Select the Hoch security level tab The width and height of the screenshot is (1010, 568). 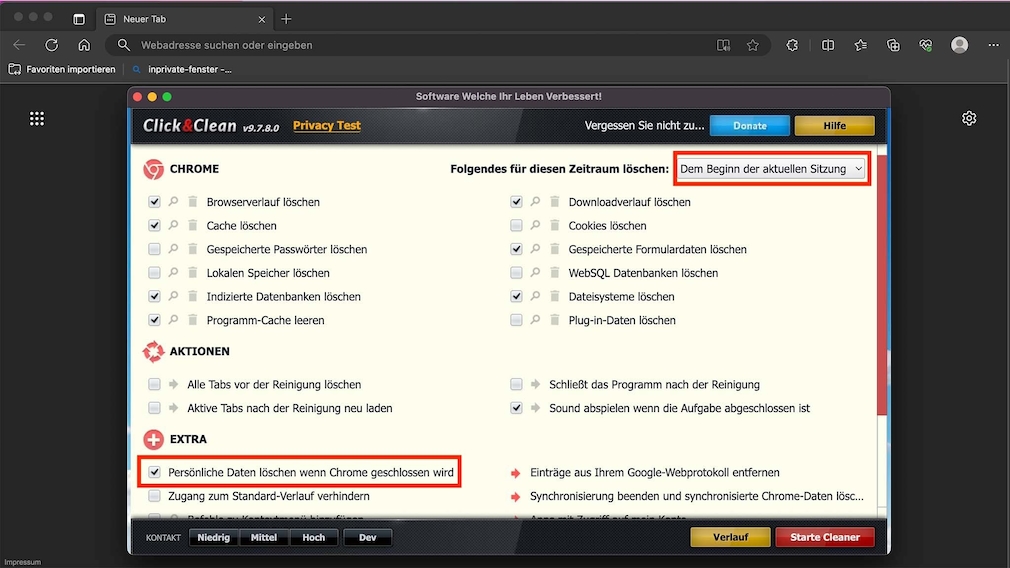313,537
